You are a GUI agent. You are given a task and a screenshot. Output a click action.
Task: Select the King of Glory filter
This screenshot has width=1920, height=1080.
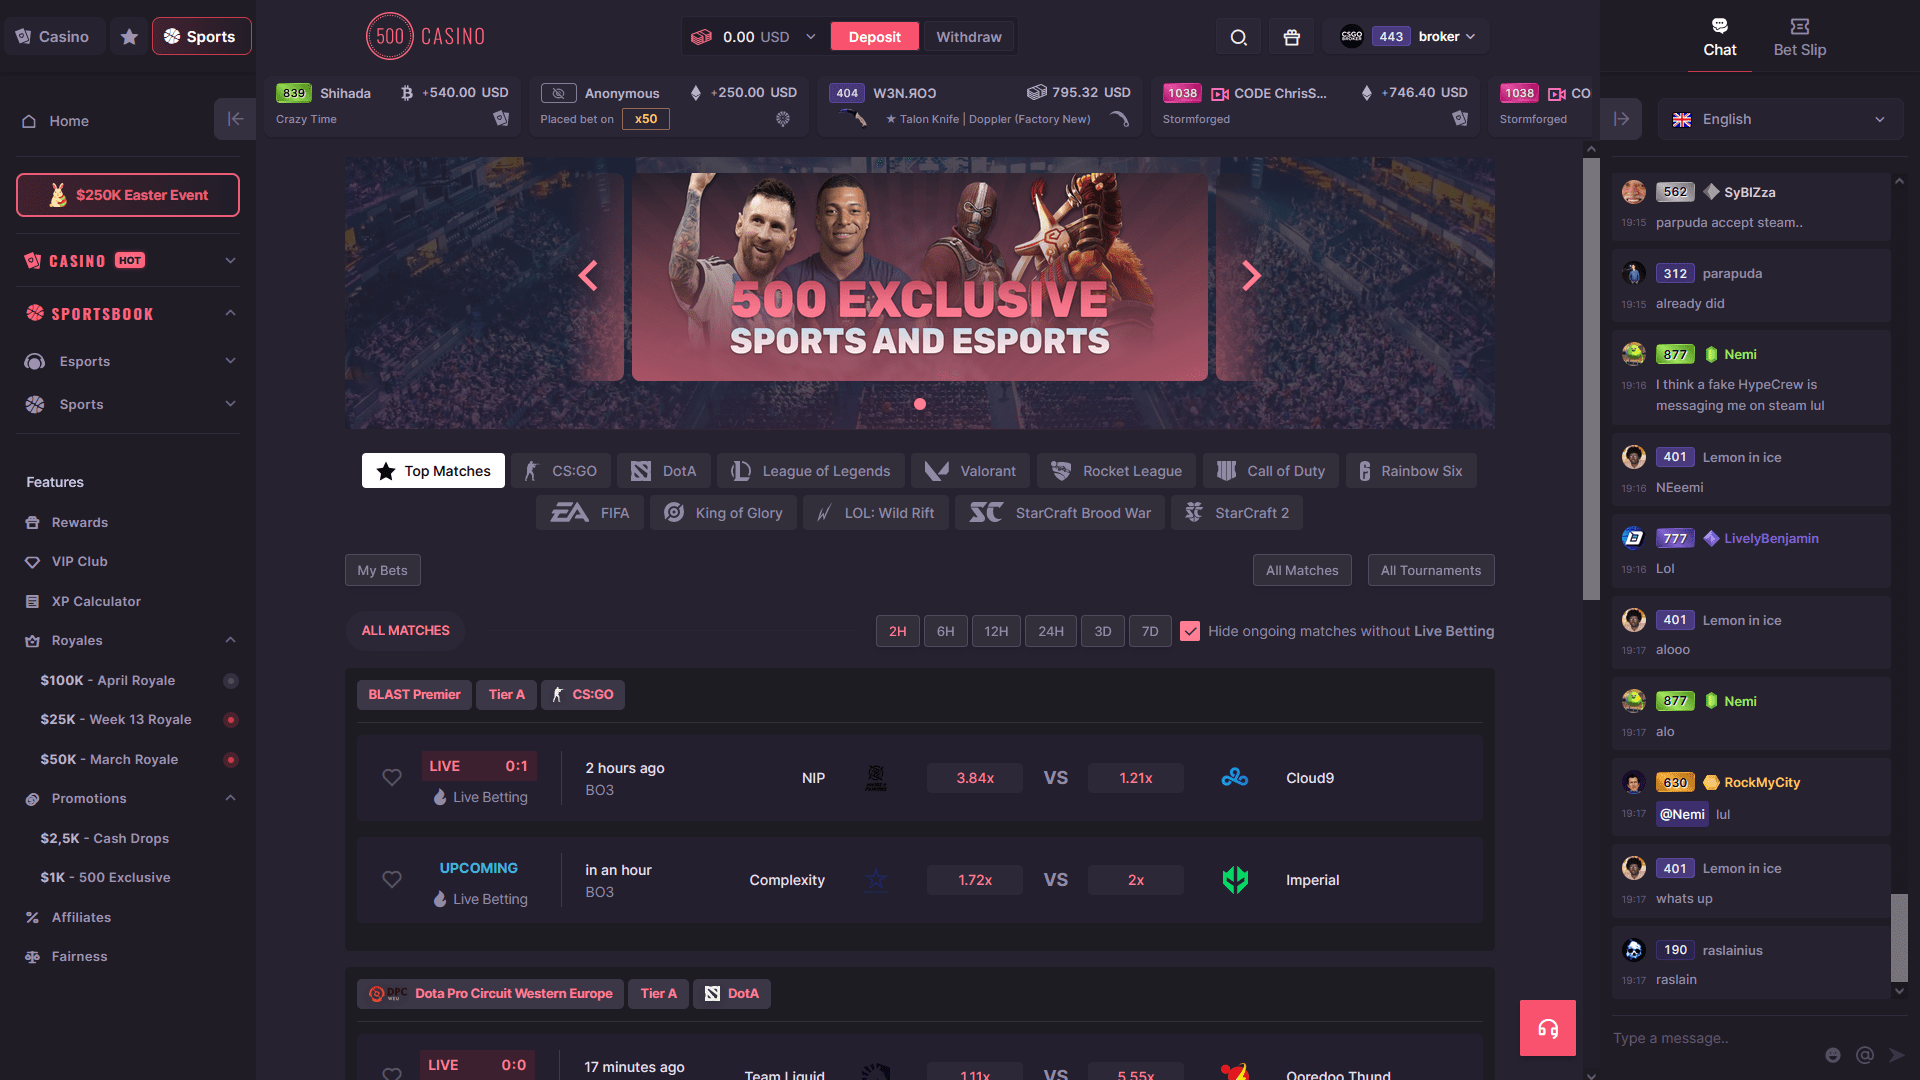click(x=724, y=513)
